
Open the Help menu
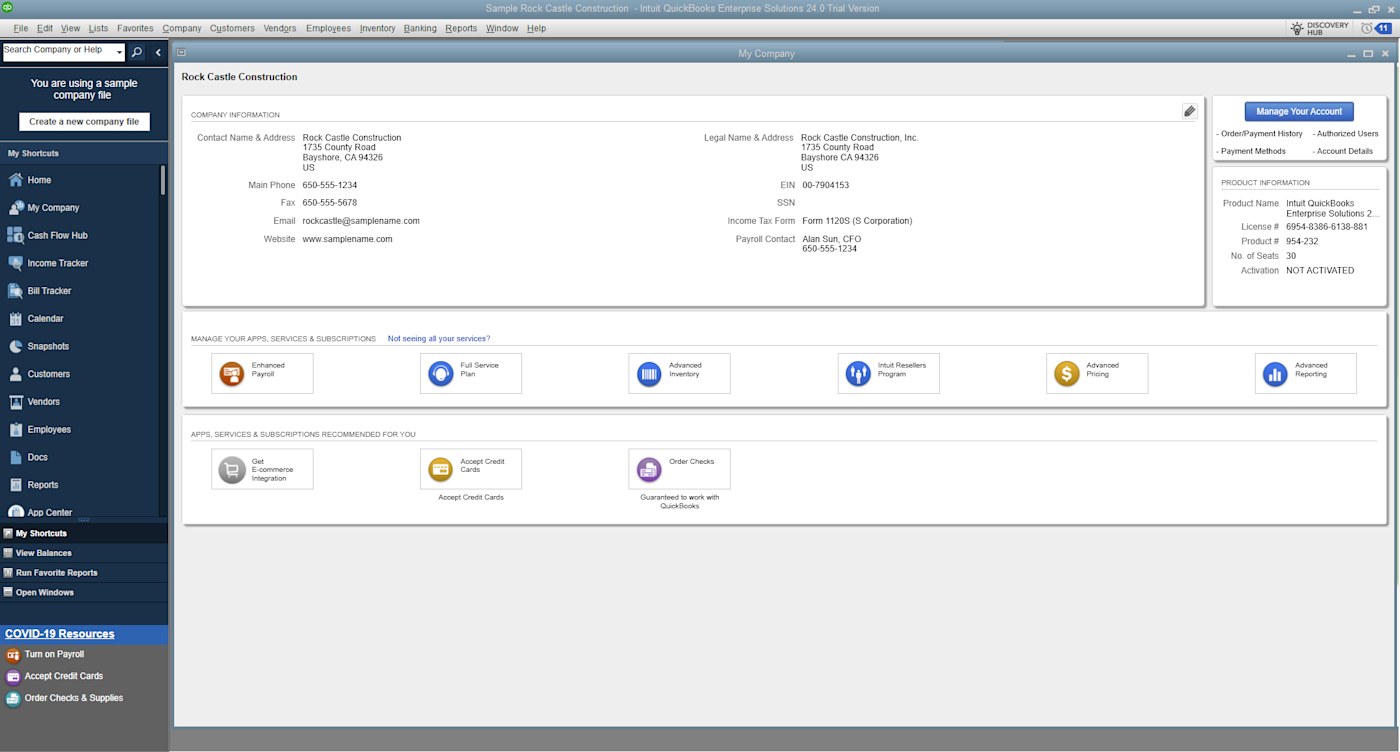point(536,28)
